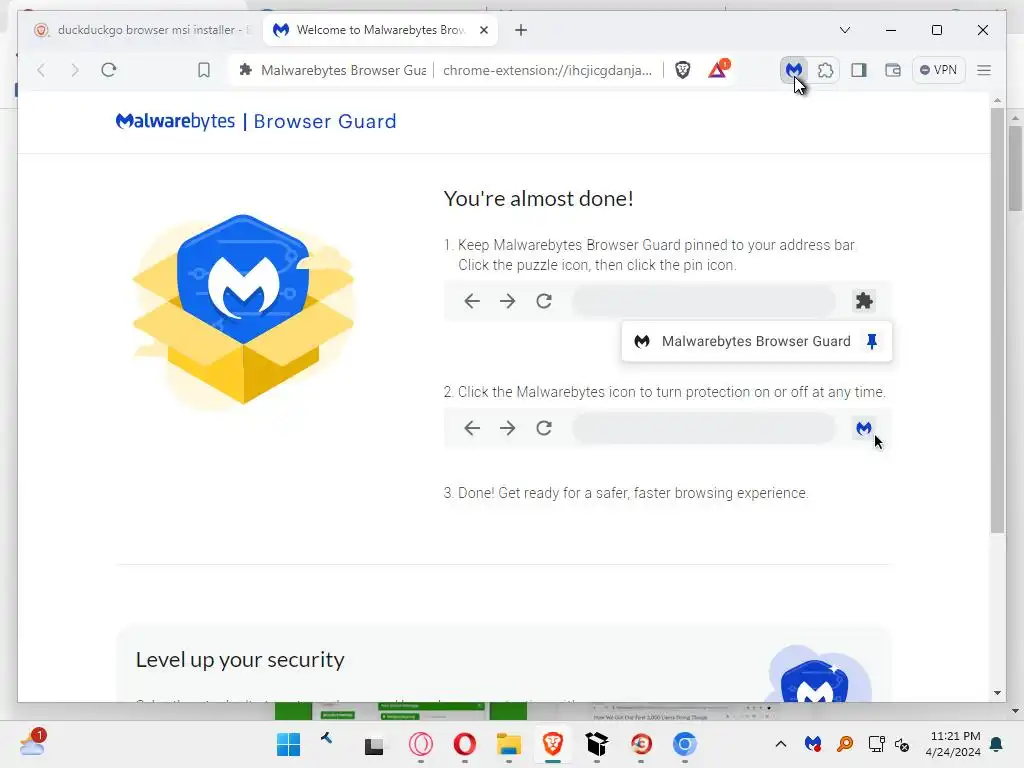The width and height of the screenshot is (1024, 768).
Task: Click the page scrollbar down arrow
Action: coord(997,693)
